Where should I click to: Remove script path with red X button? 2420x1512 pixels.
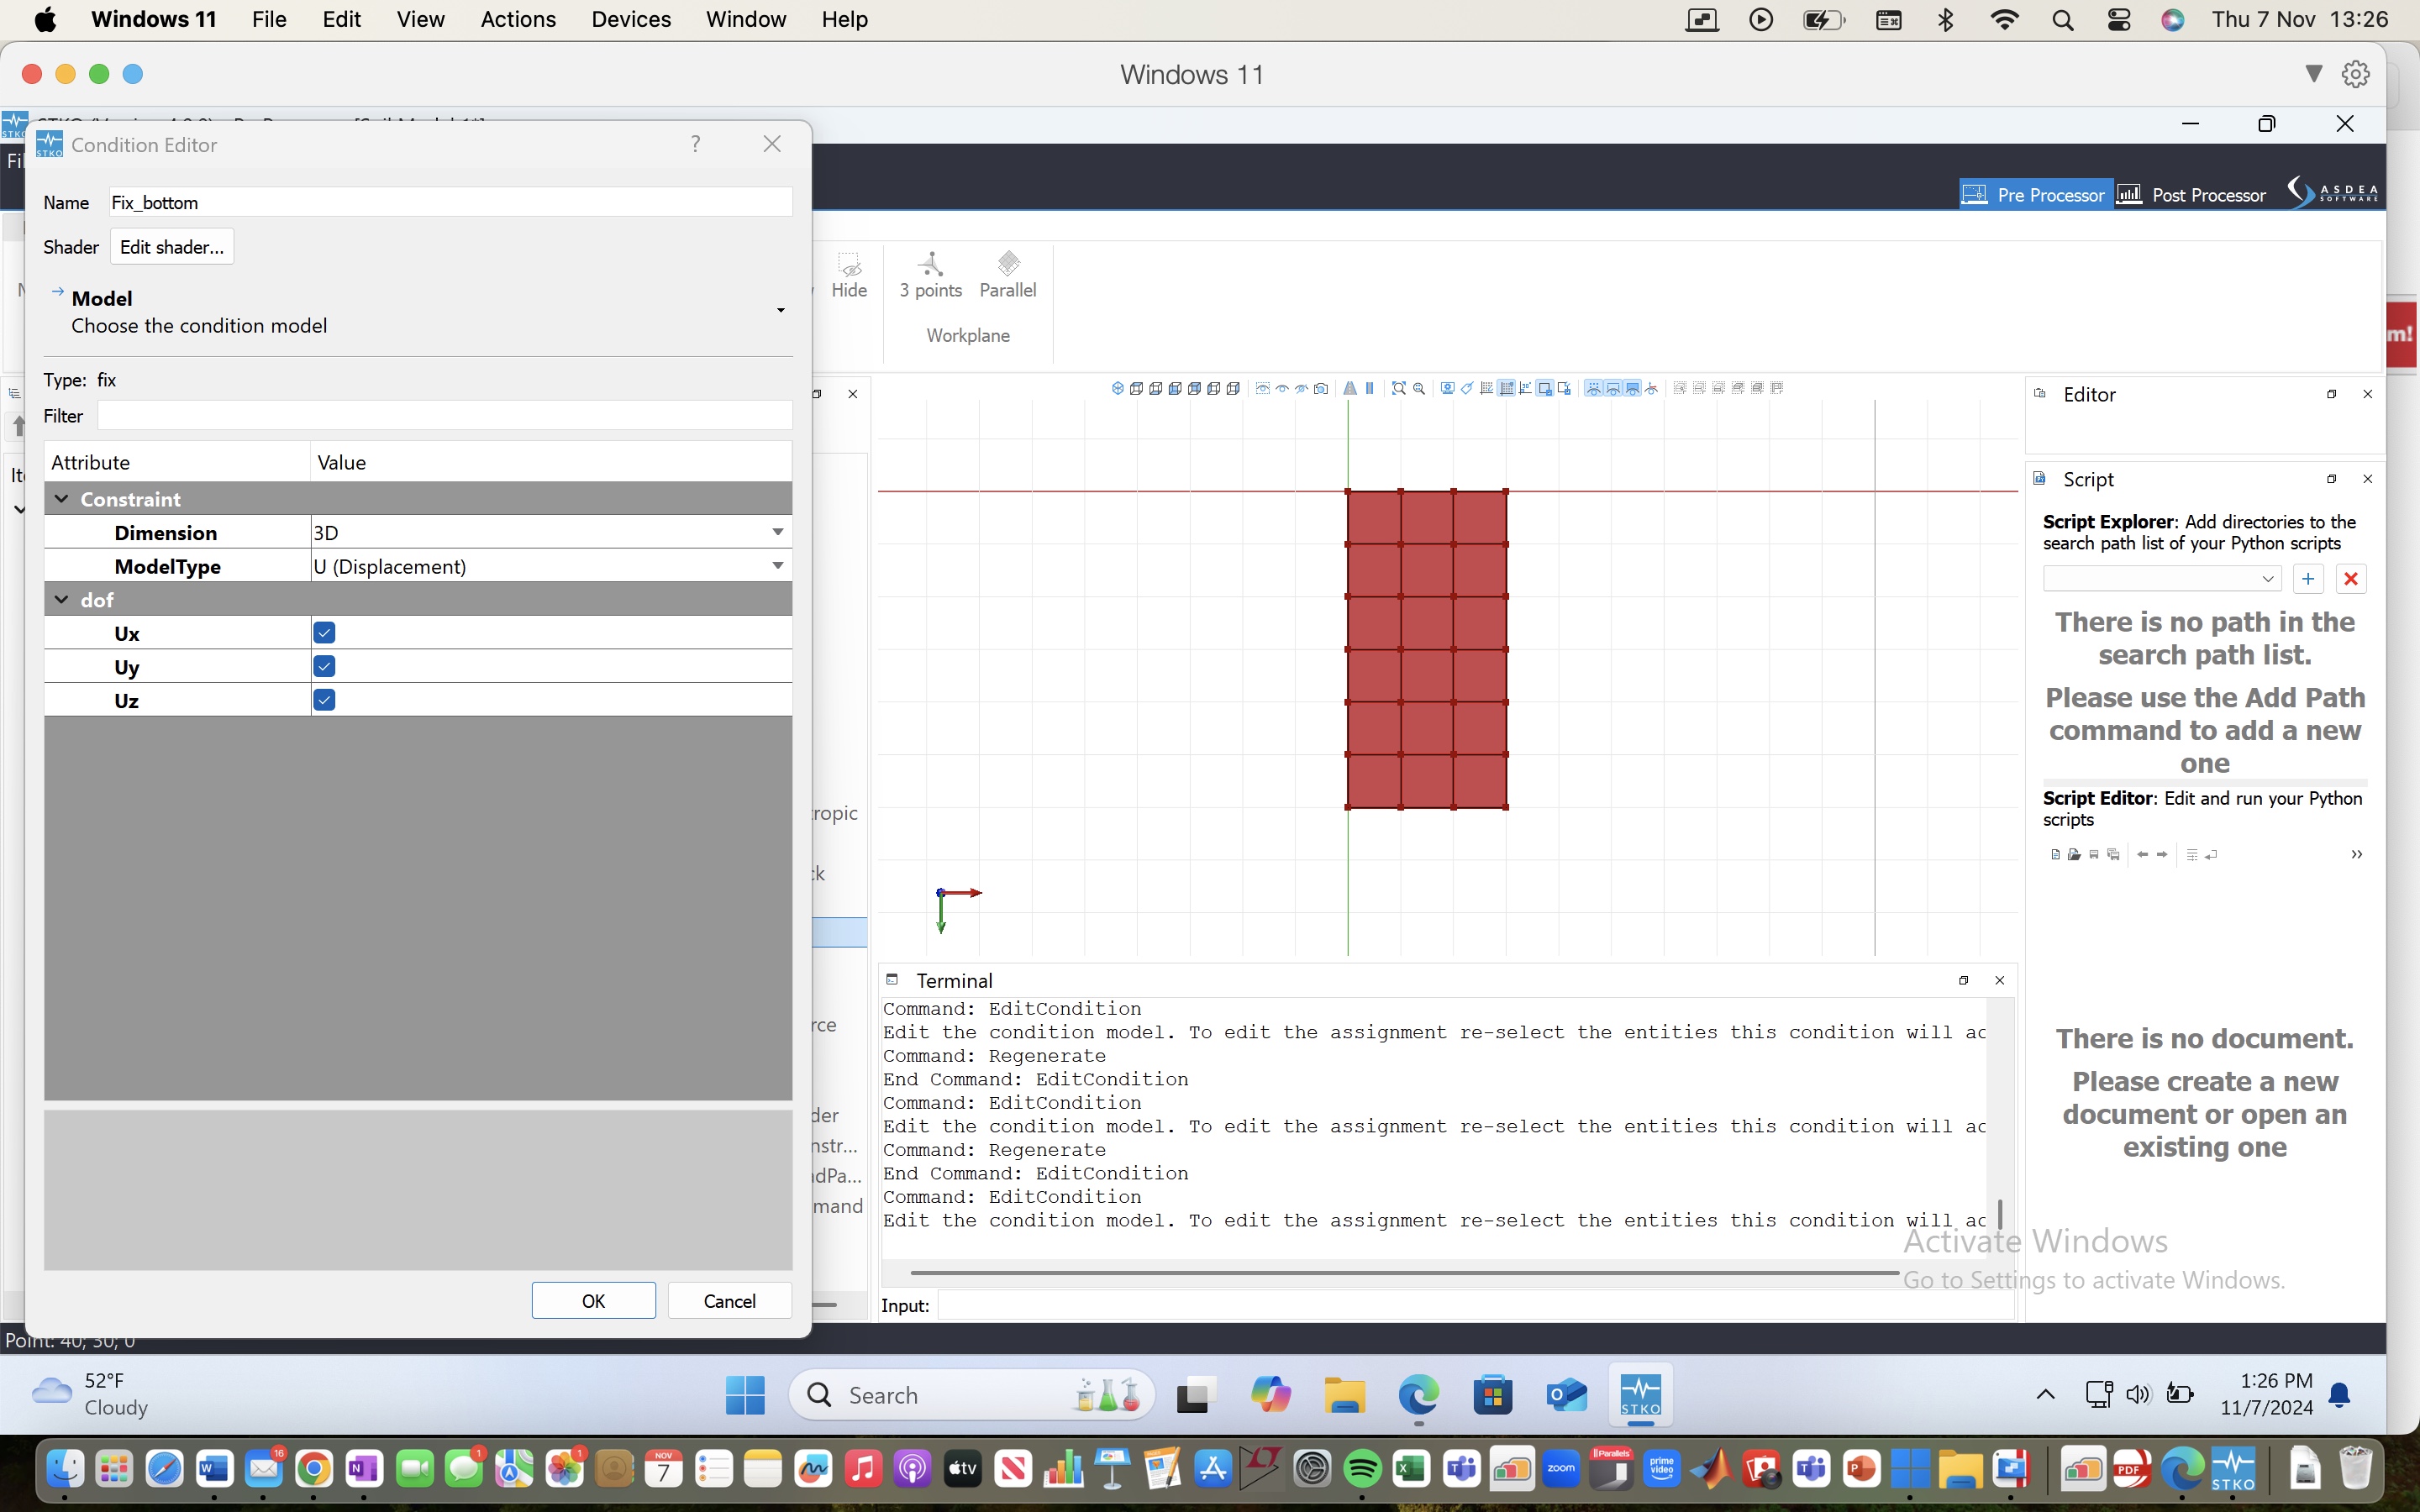click(x=2351, y=579)
